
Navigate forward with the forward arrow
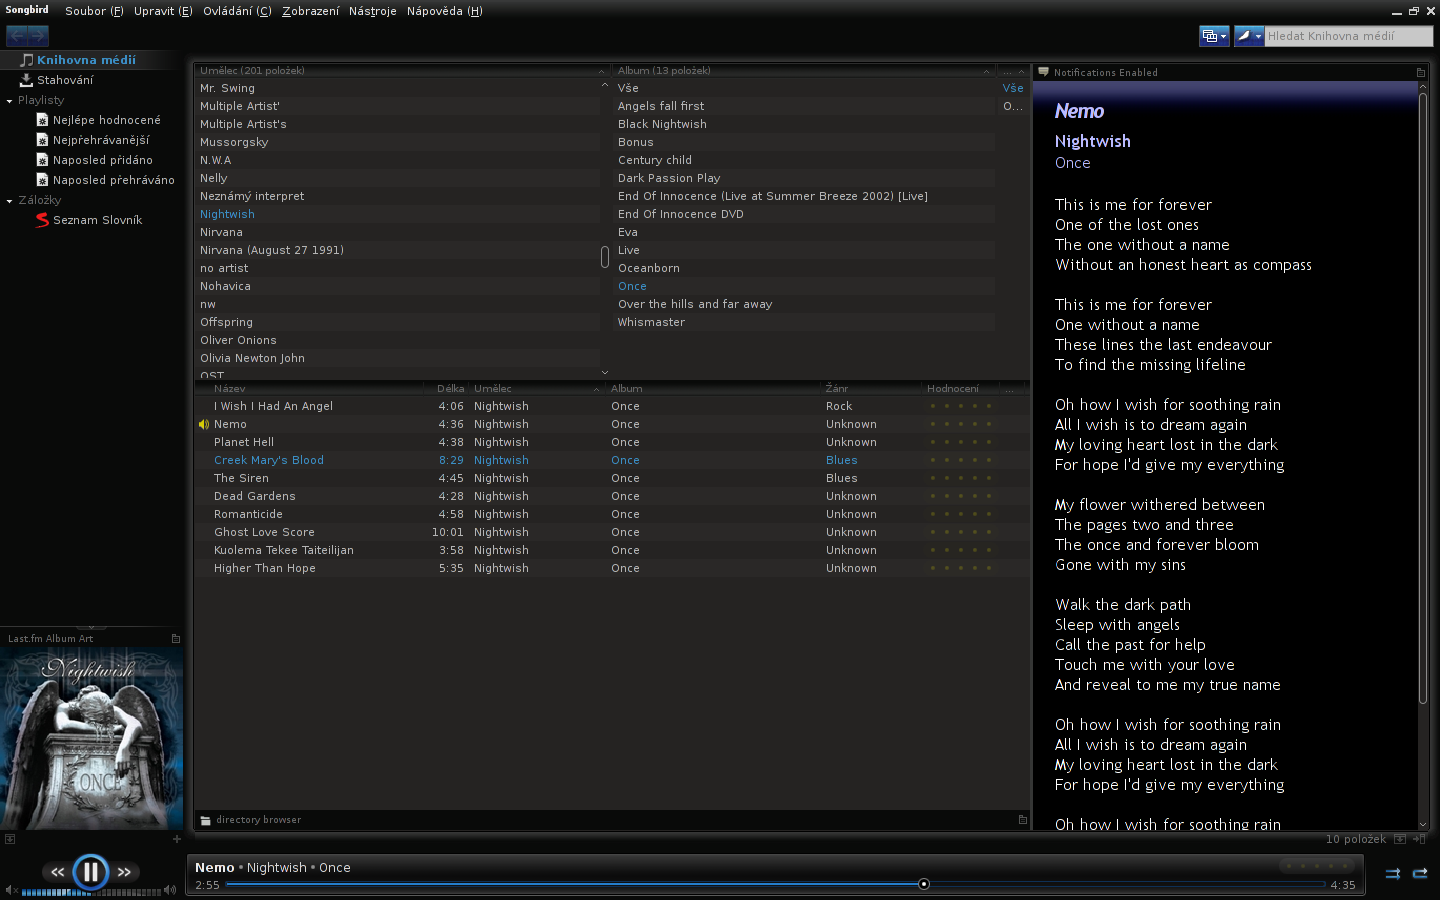click(38, 35)
